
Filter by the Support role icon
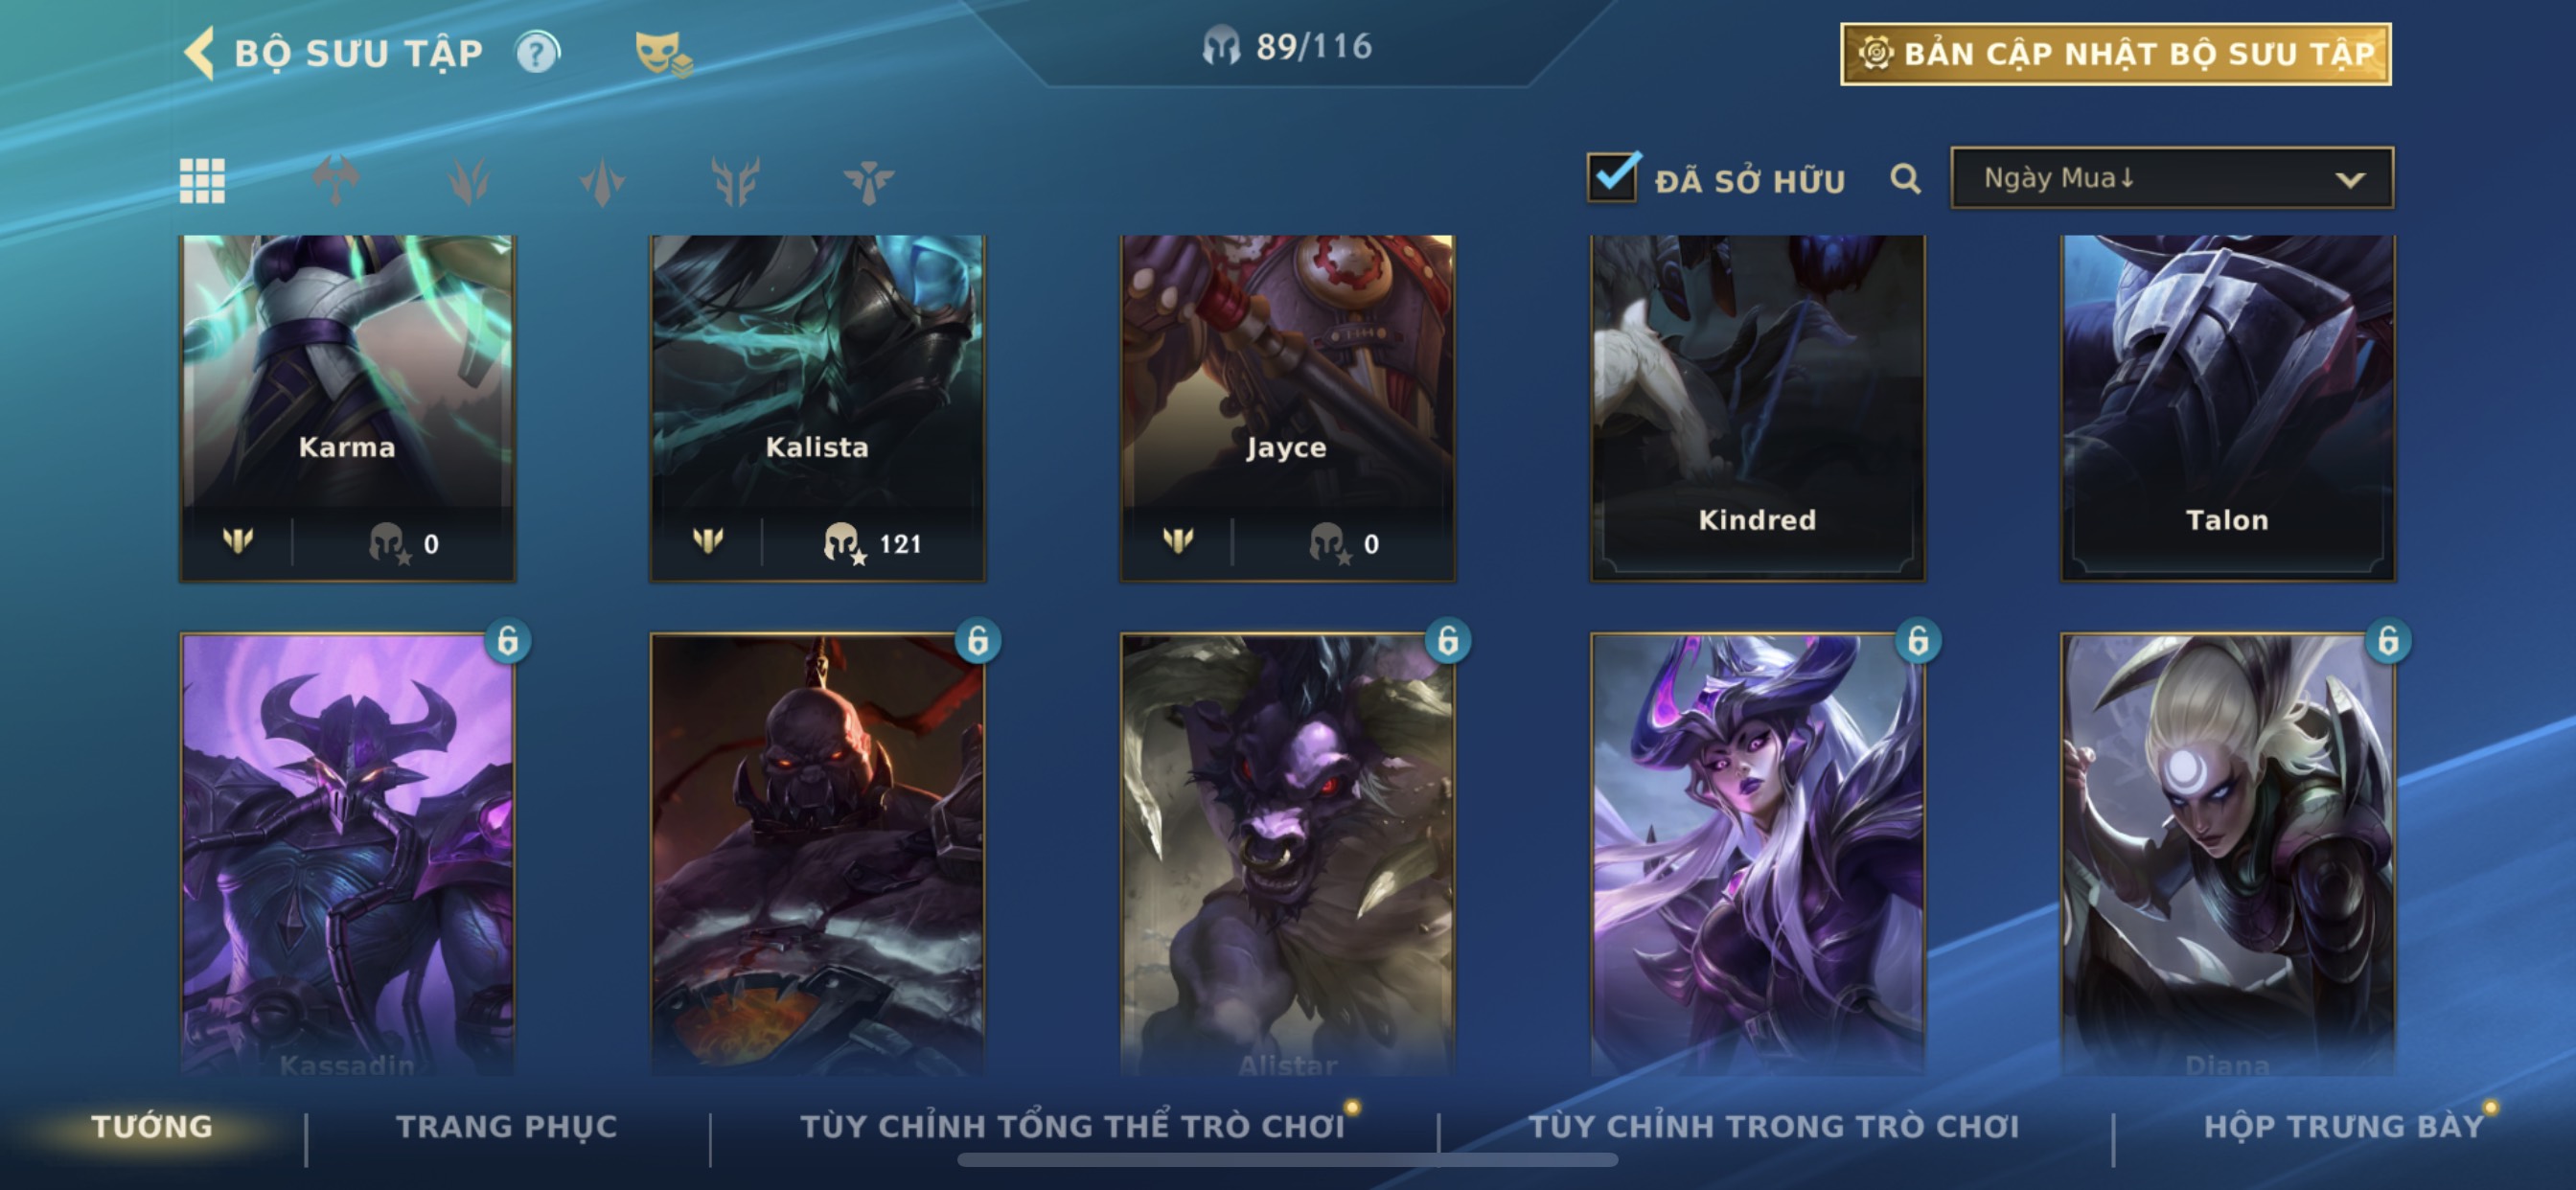868,181
